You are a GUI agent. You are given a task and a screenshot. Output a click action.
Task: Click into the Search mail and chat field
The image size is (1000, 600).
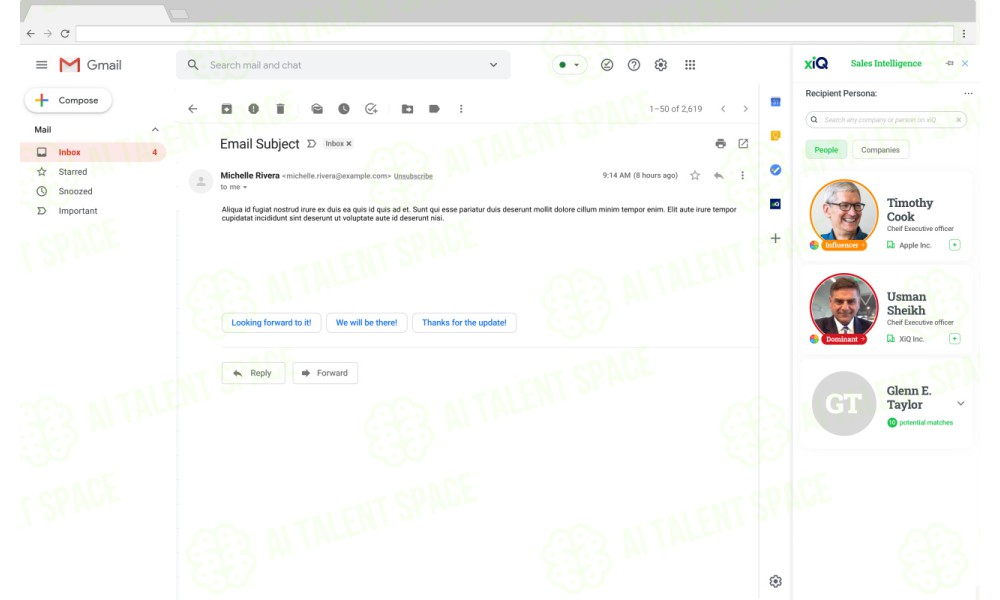(343, 65)
